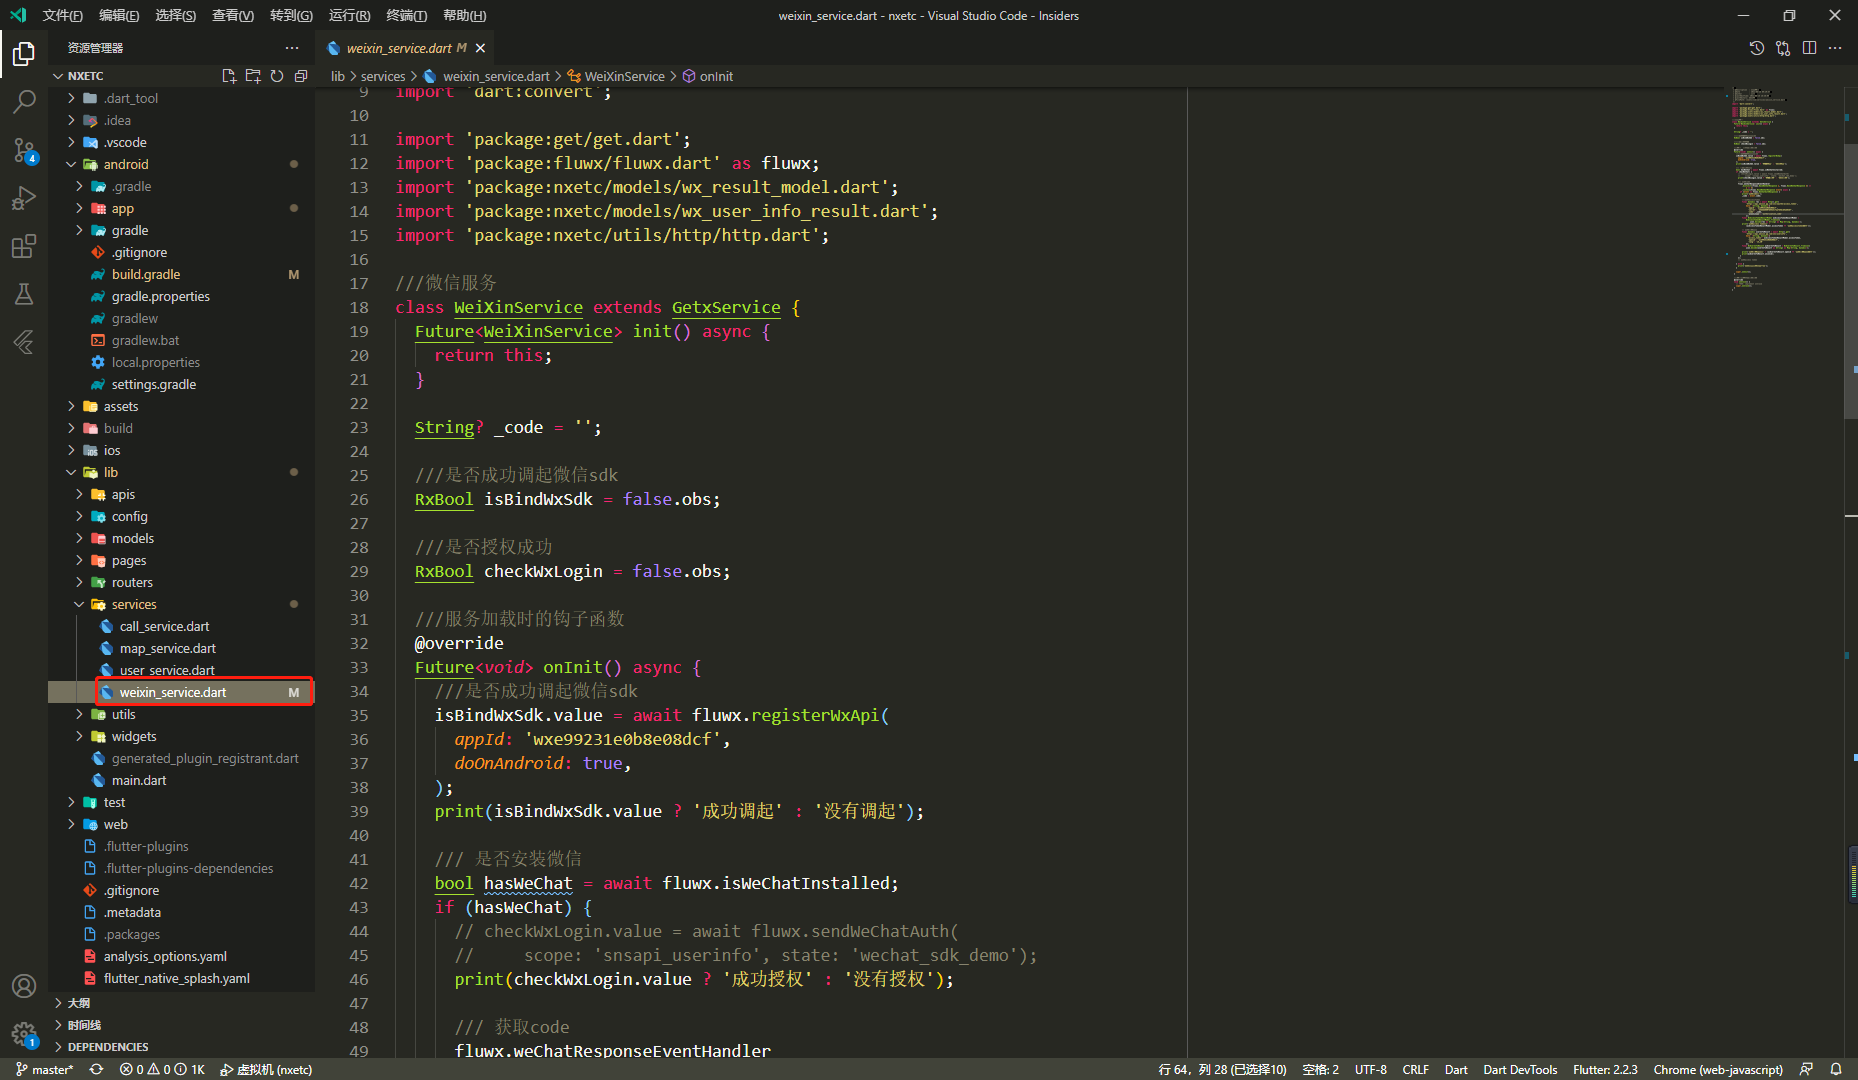1858x1080 pixels.
Task: Open the Run and Debug view
Action: (x=24, y=198)
